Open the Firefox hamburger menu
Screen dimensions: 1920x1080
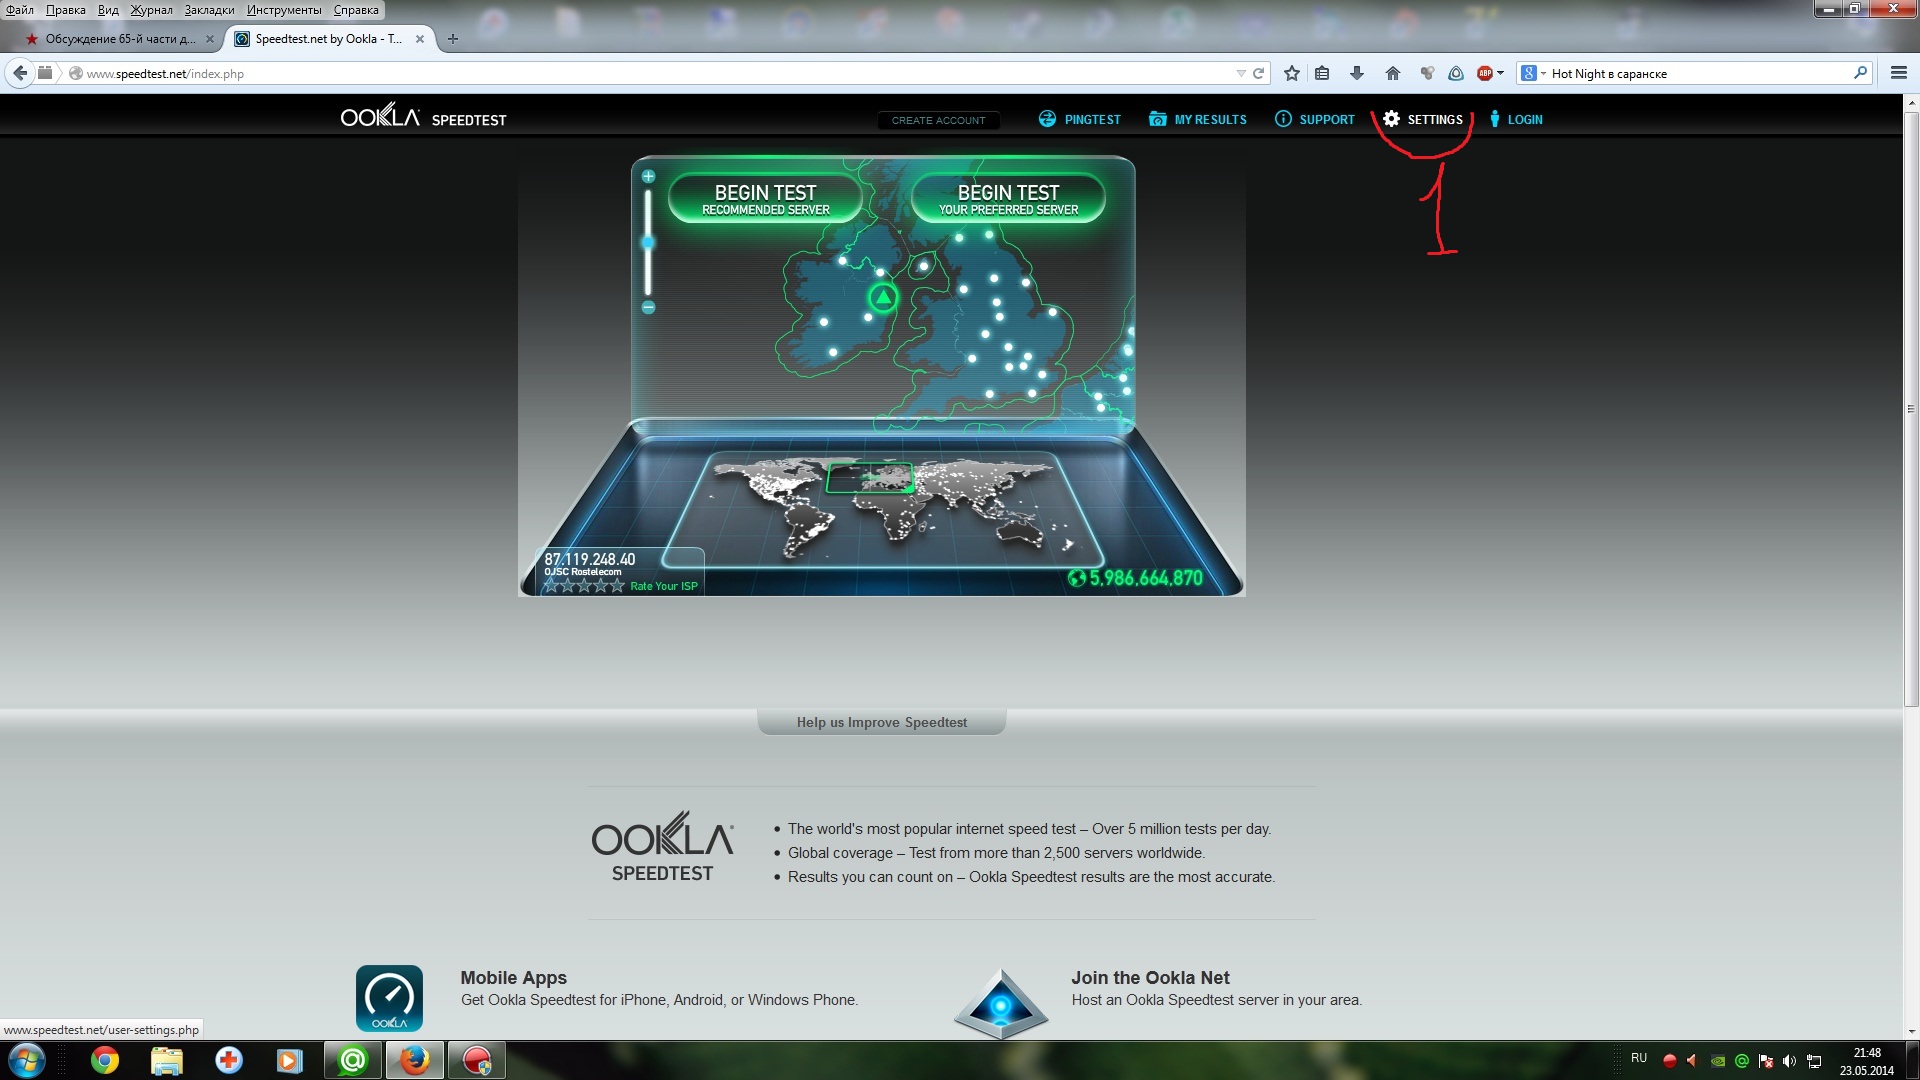1899,73
